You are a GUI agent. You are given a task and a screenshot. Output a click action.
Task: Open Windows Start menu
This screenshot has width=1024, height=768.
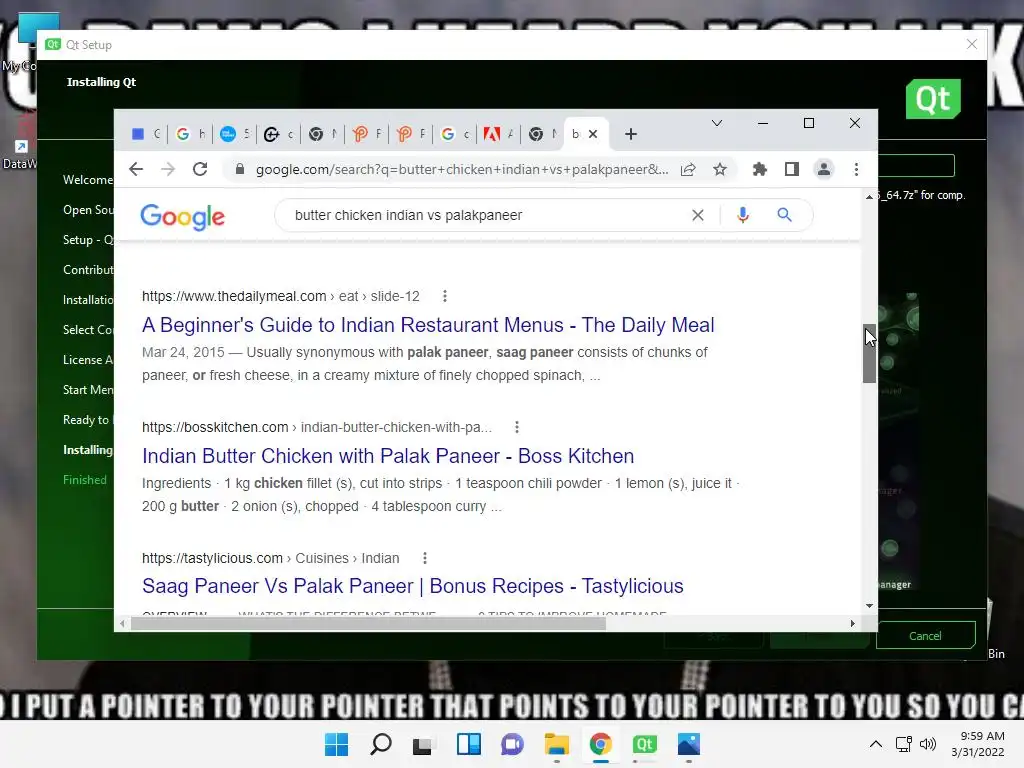coord(336,744)
